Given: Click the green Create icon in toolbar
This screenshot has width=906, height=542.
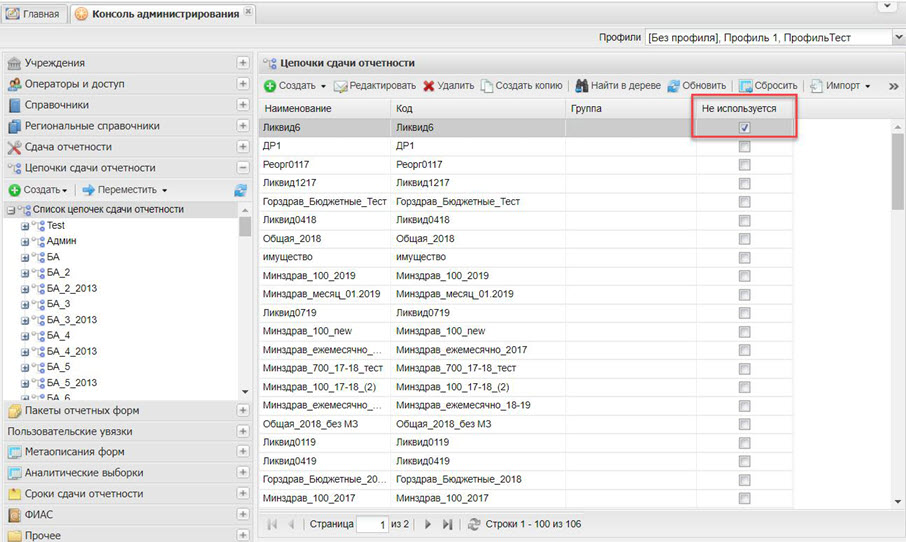Looking at the screenshot, I should click(x=270, y=86).
